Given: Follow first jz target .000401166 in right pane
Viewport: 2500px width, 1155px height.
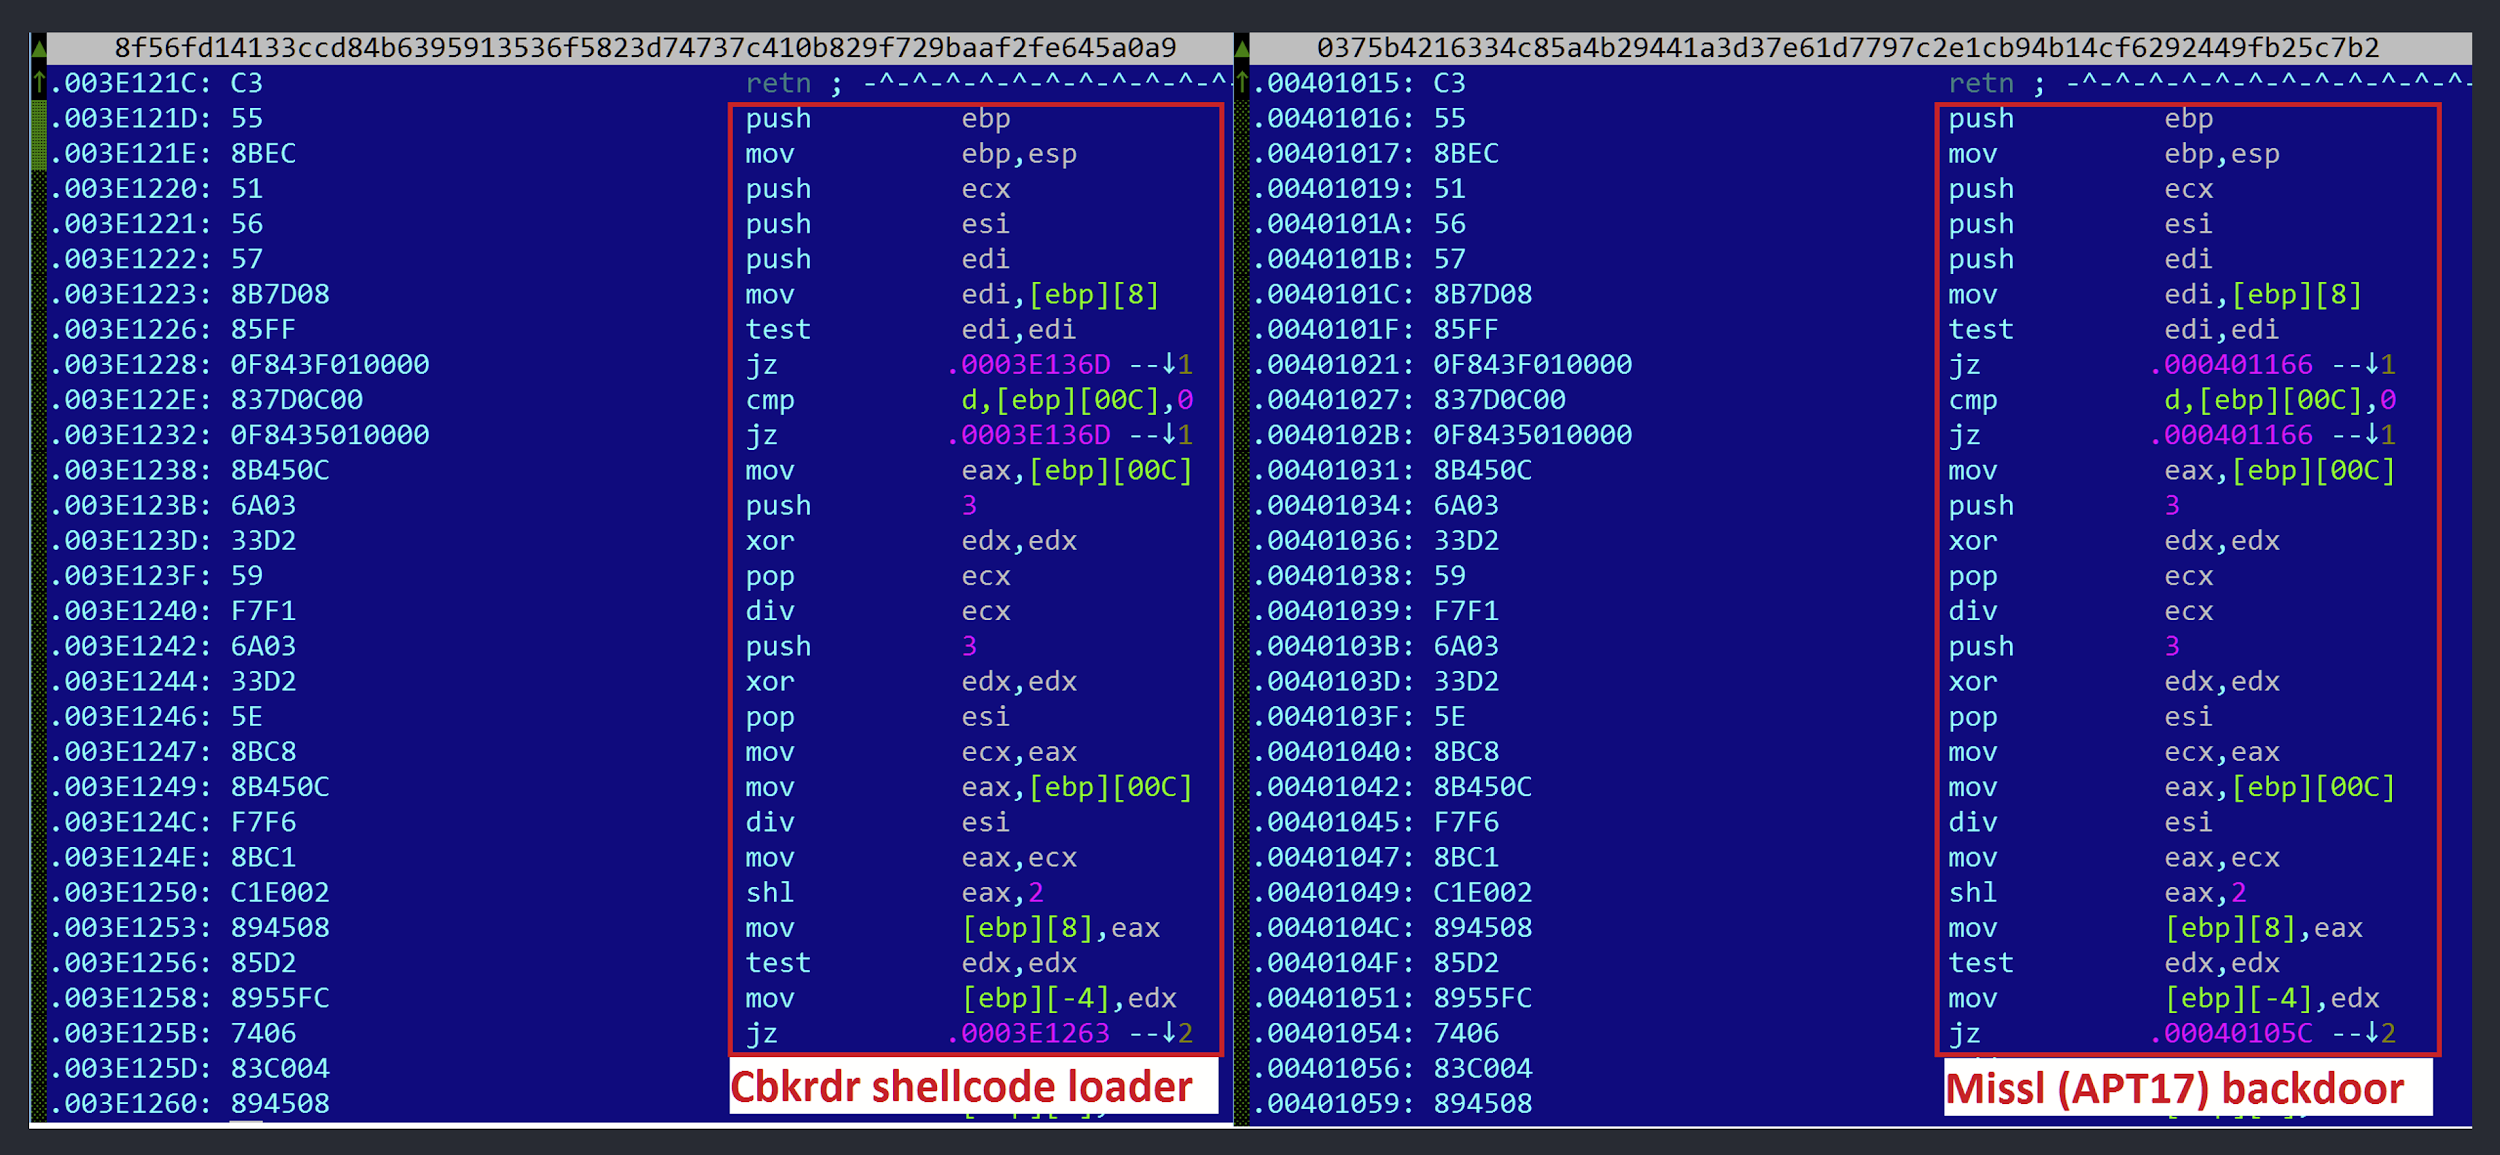Looking at the screenshot, I should (x=2233, y=365).
